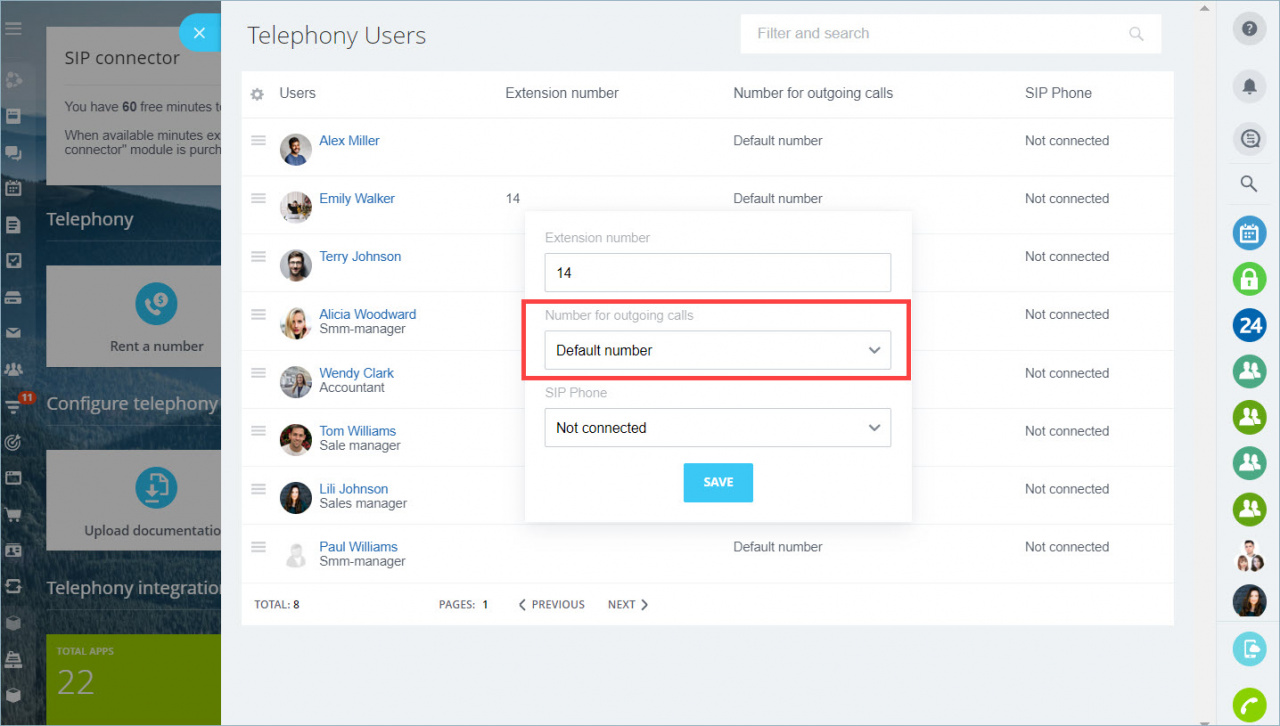The width and height of the screenshot is (1280, 726).
Task: Click the SAVE button
Action: click(718, 482)
